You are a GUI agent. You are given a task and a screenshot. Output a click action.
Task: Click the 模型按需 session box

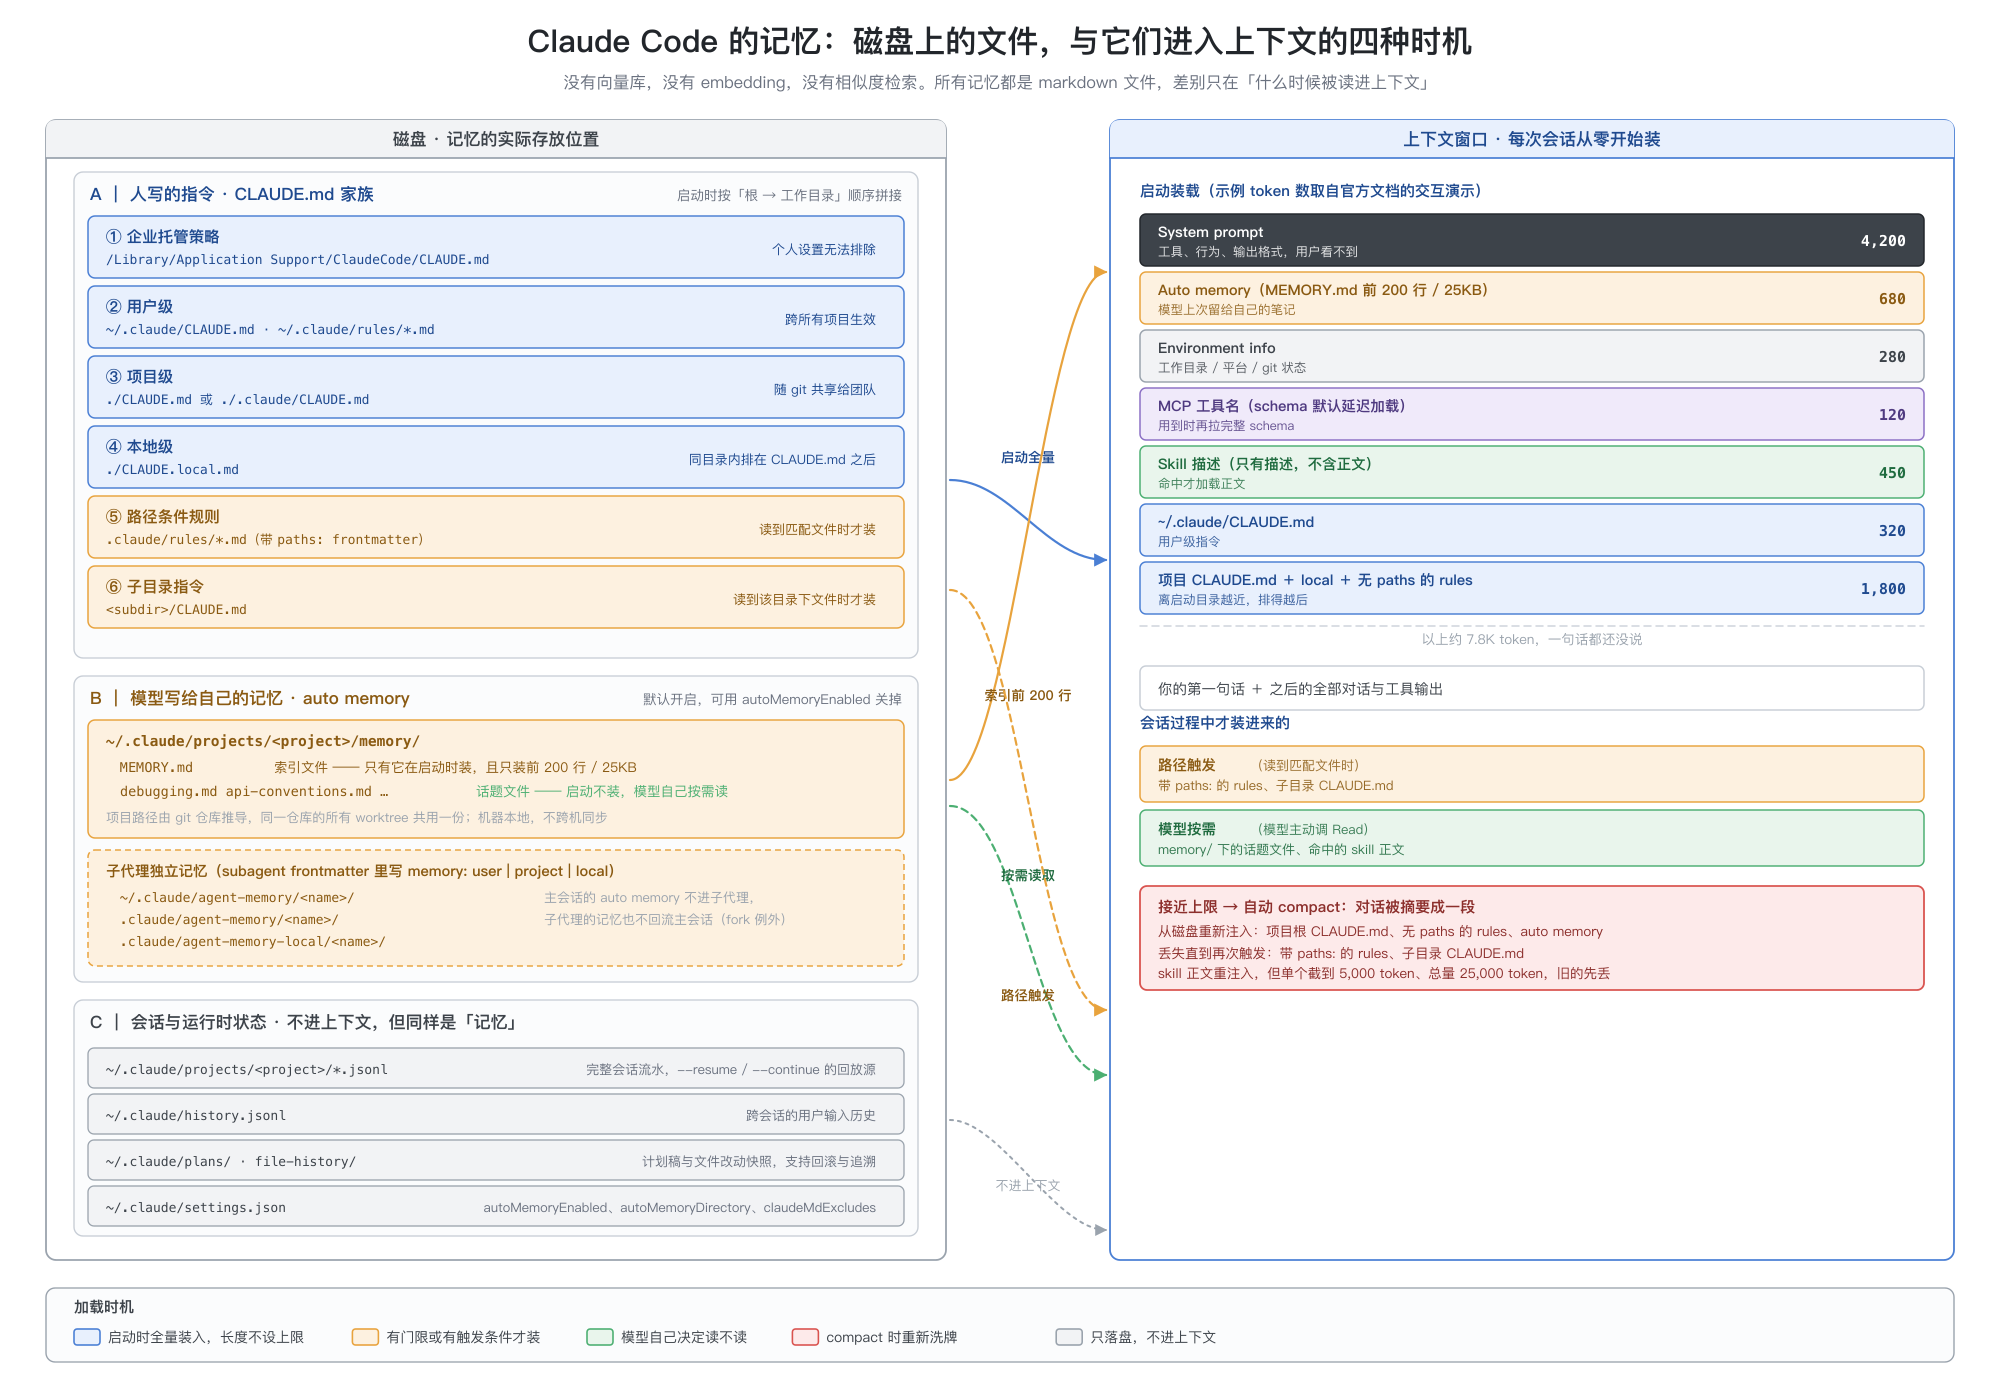click(x=1532, y=838)
